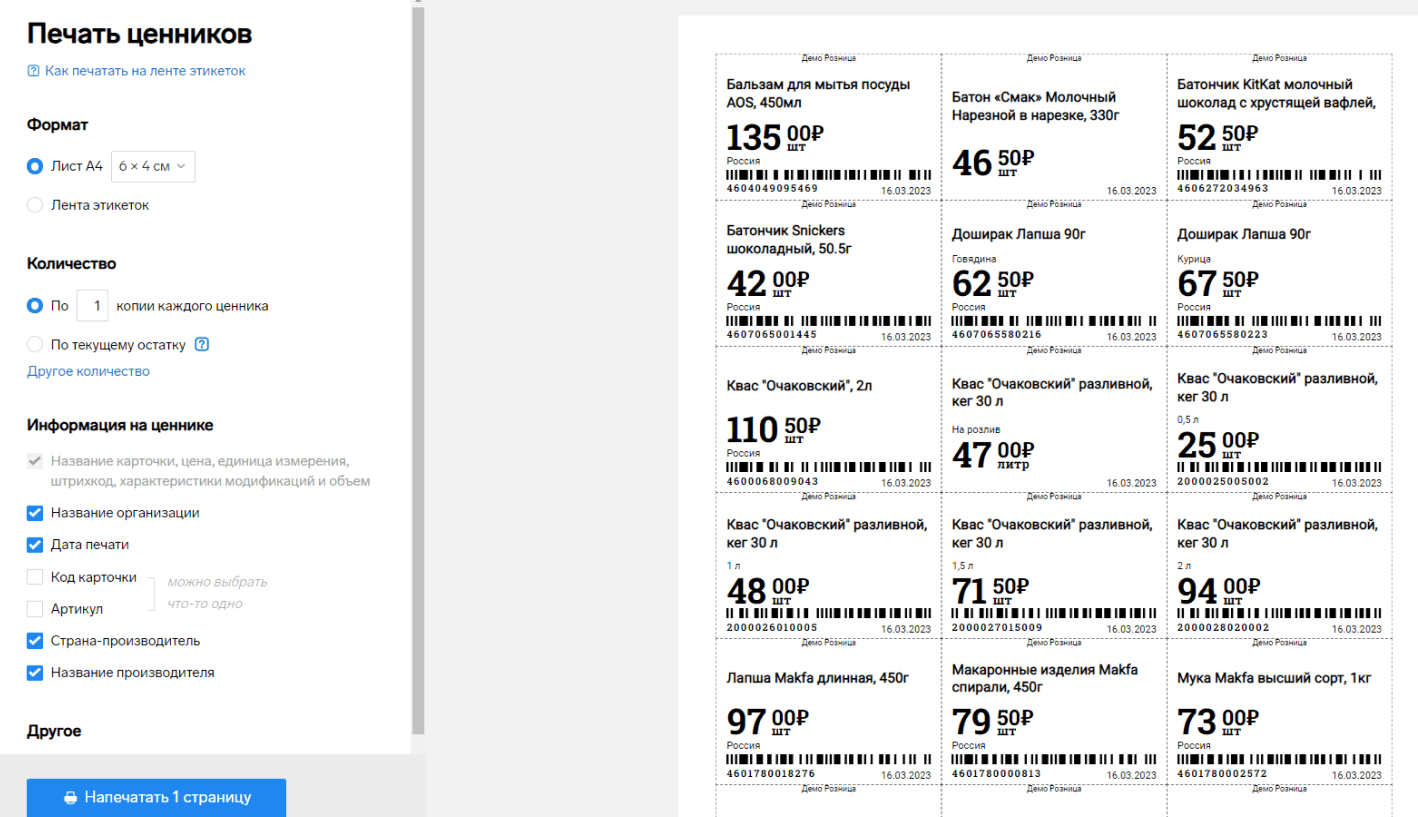Click barcode number 4607065001445

point(772,335)
